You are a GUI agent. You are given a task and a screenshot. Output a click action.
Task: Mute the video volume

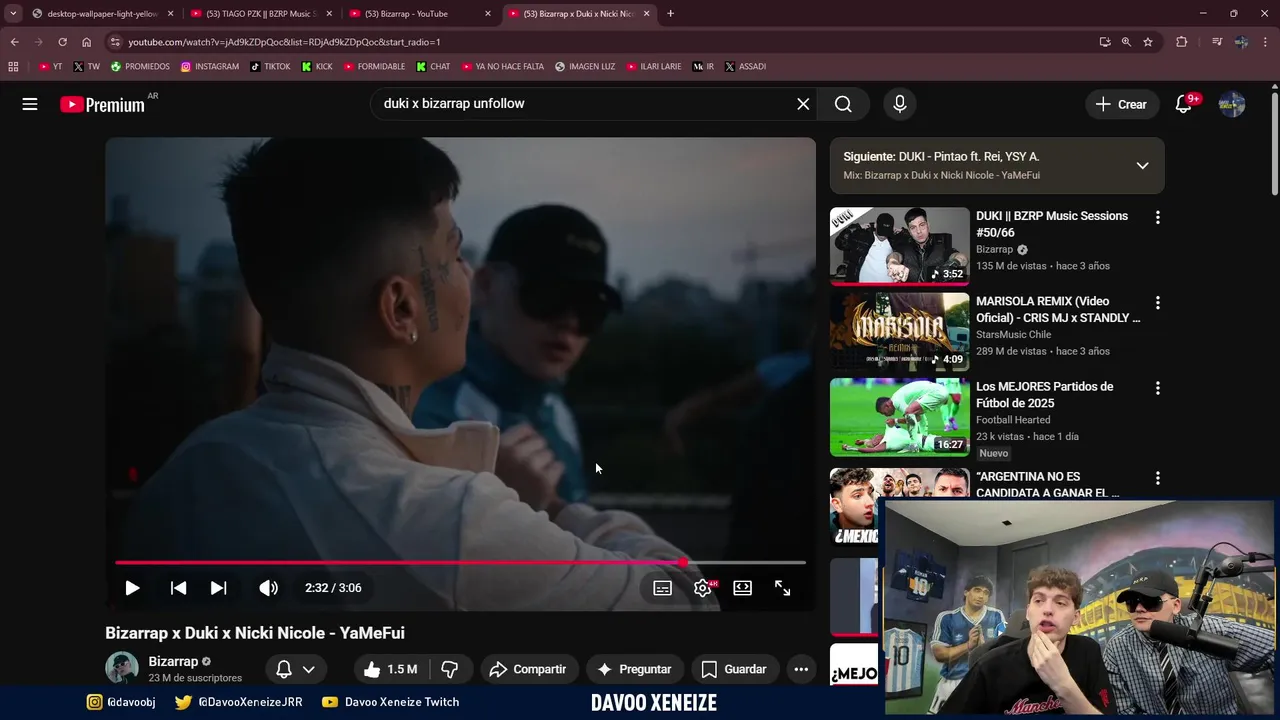[268, 588]
